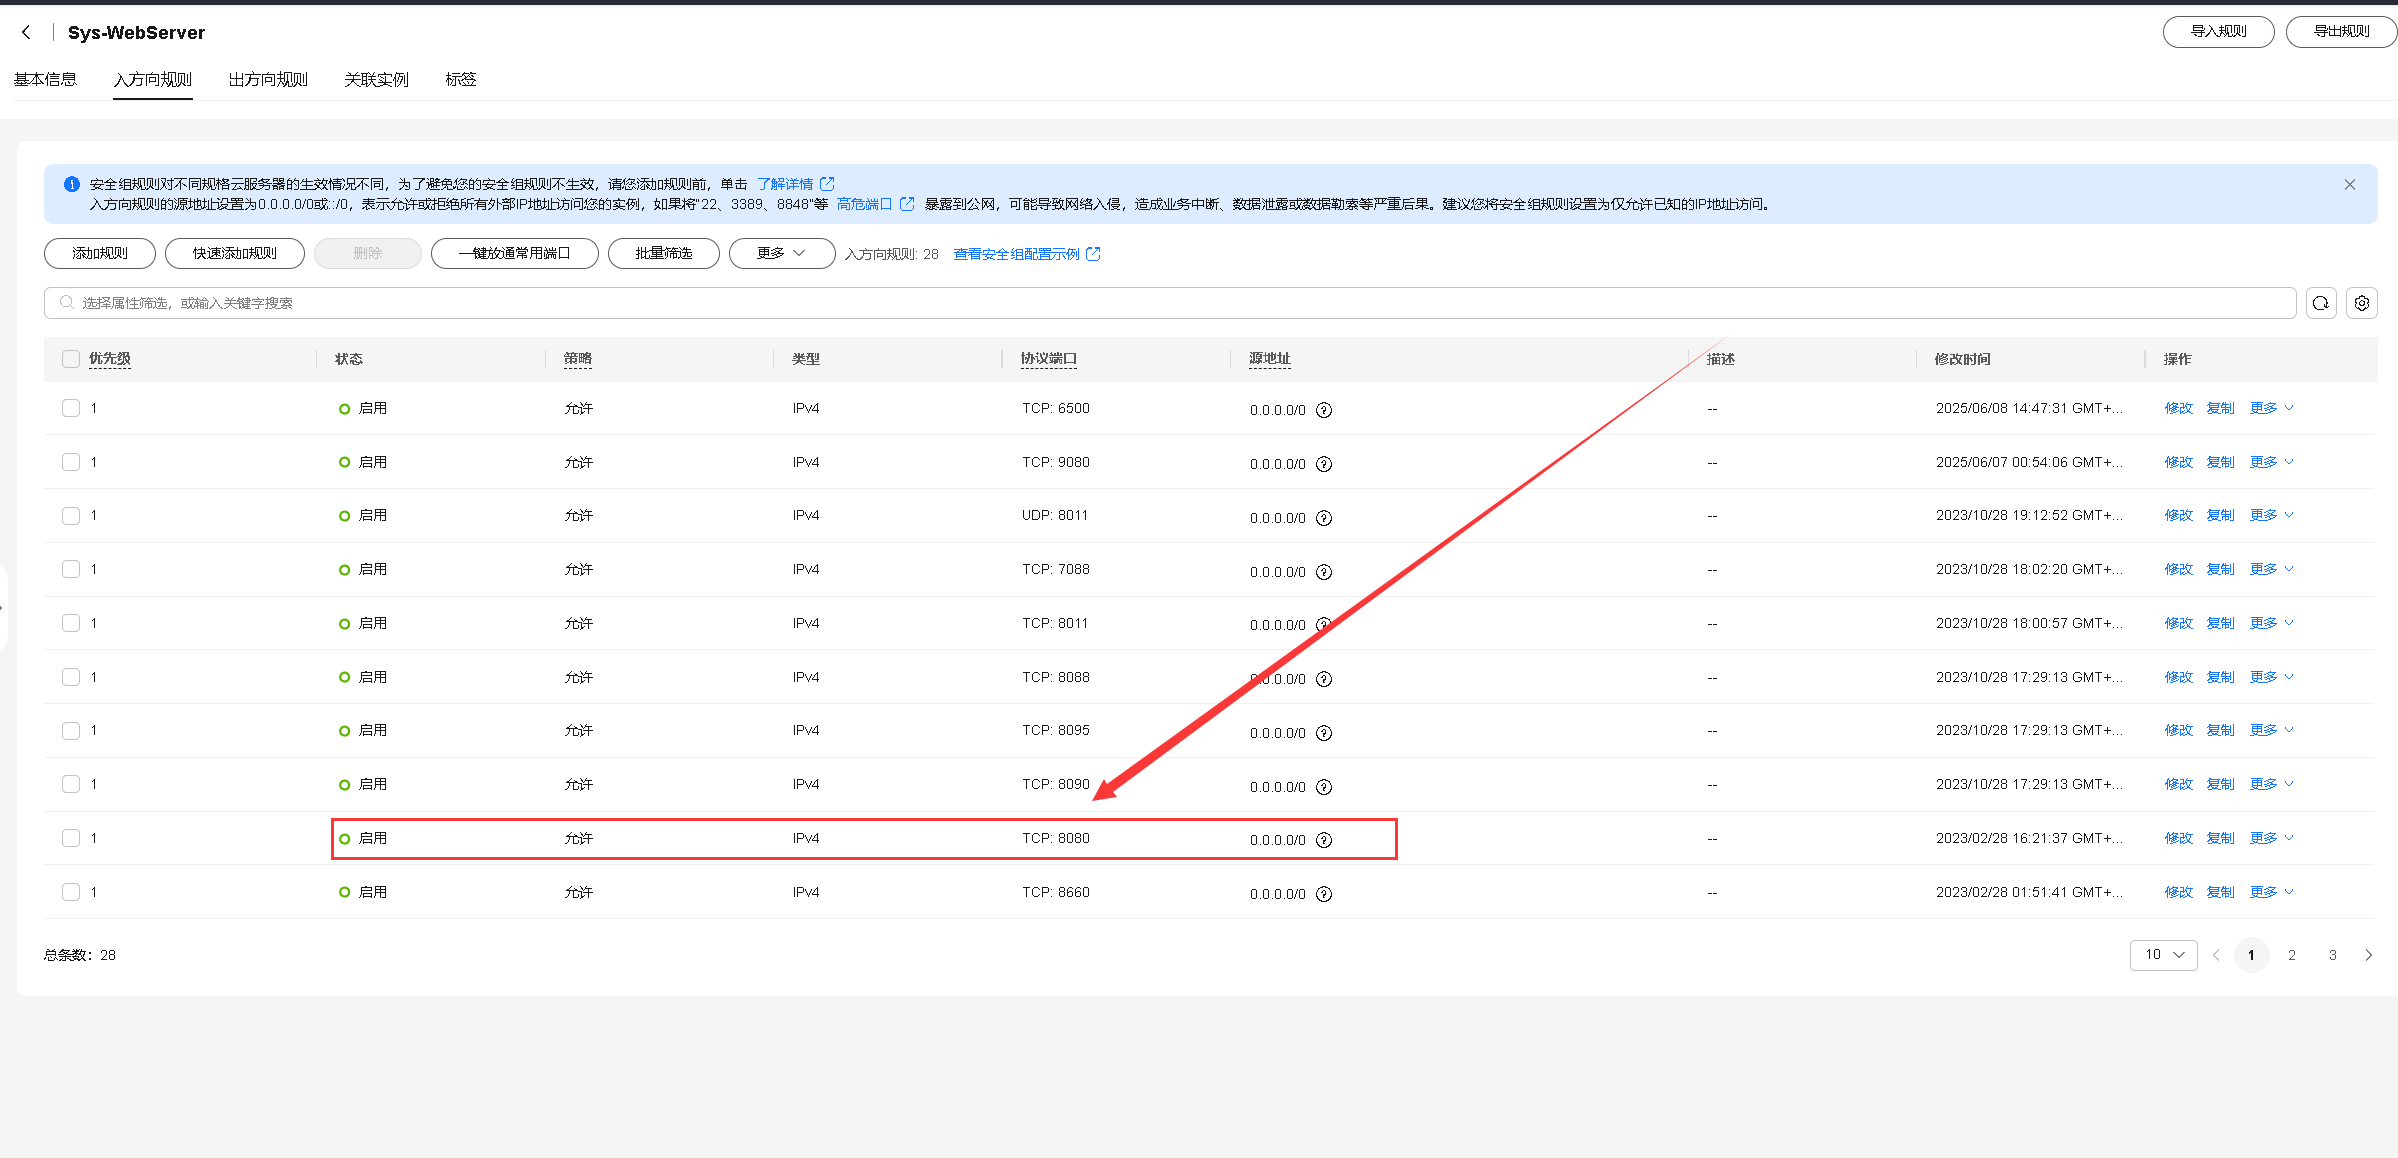The height and width of the screenshot is (1158, 2398).
Task: Select checkbox for UDP: 8011 rule
Action: tap(71, 516)
